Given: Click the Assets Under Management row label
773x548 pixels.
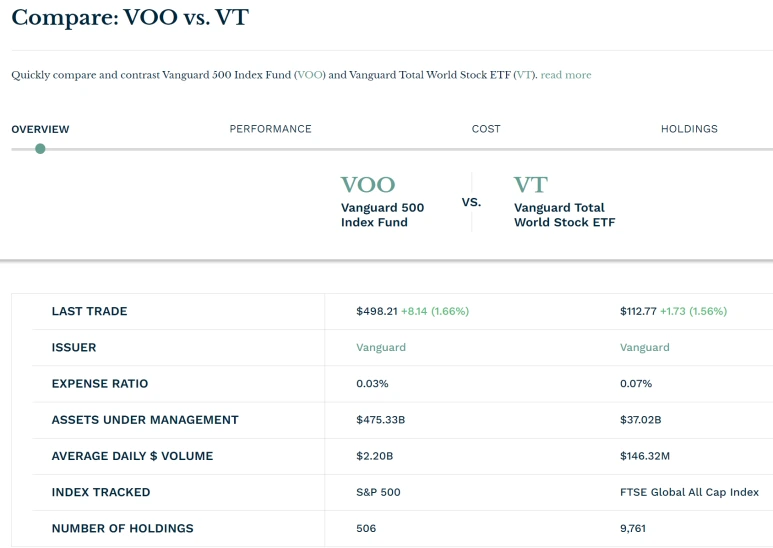Looking at the screenshot, I should click(145, 420).
